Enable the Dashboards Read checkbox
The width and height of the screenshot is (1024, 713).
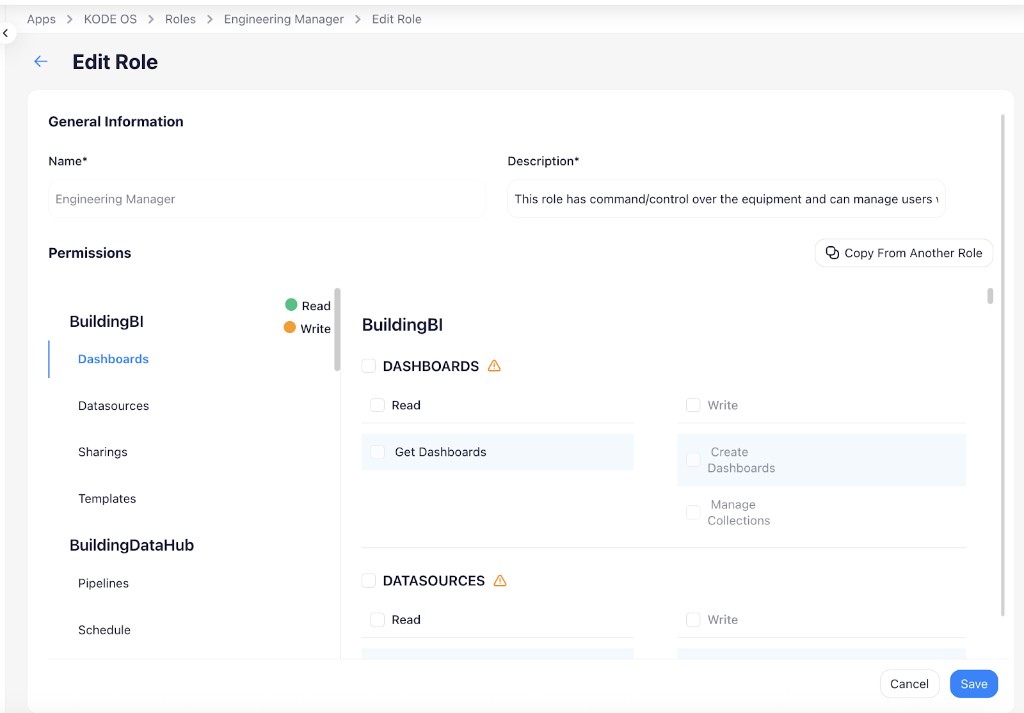(x=377, y=405)
